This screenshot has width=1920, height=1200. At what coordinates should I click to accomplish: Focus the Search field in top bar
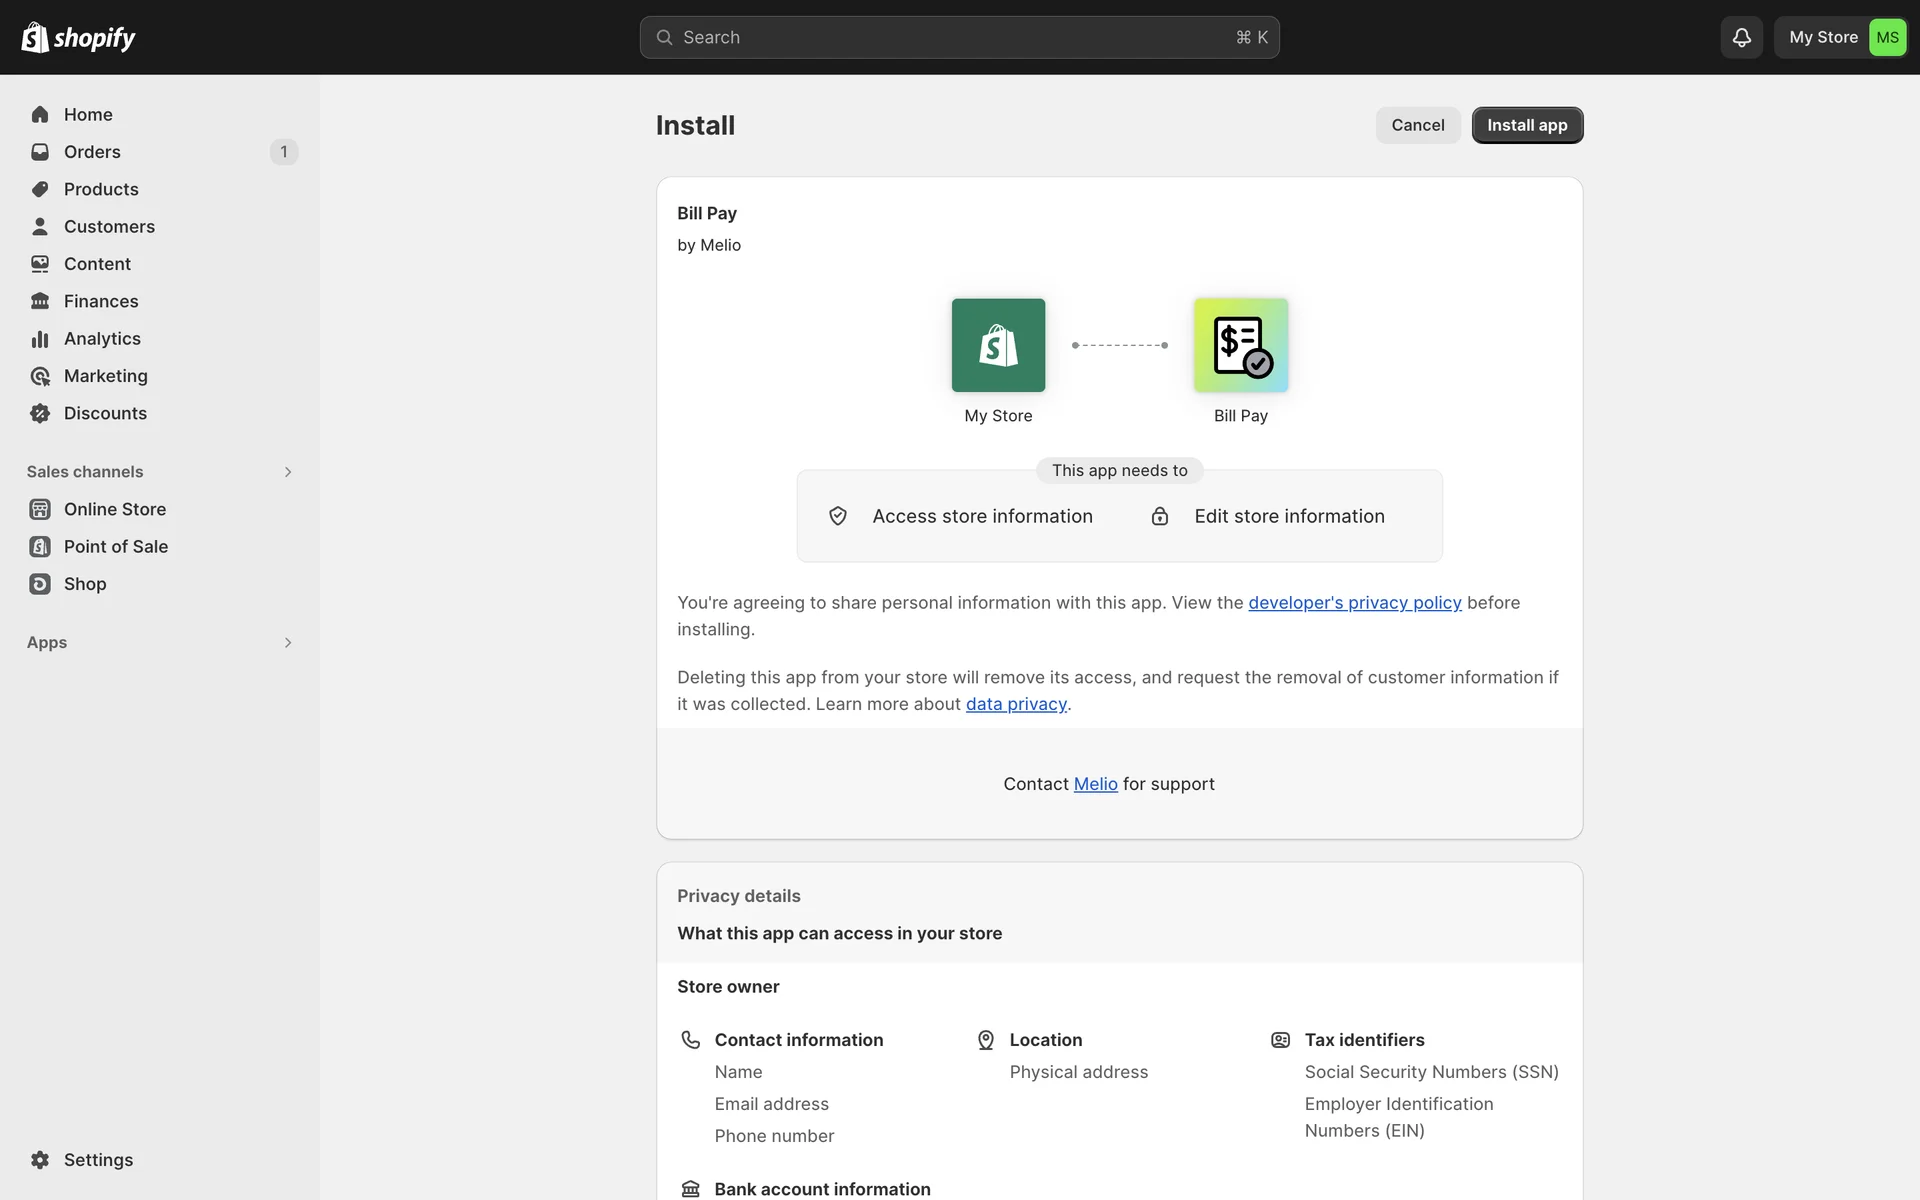958,37
